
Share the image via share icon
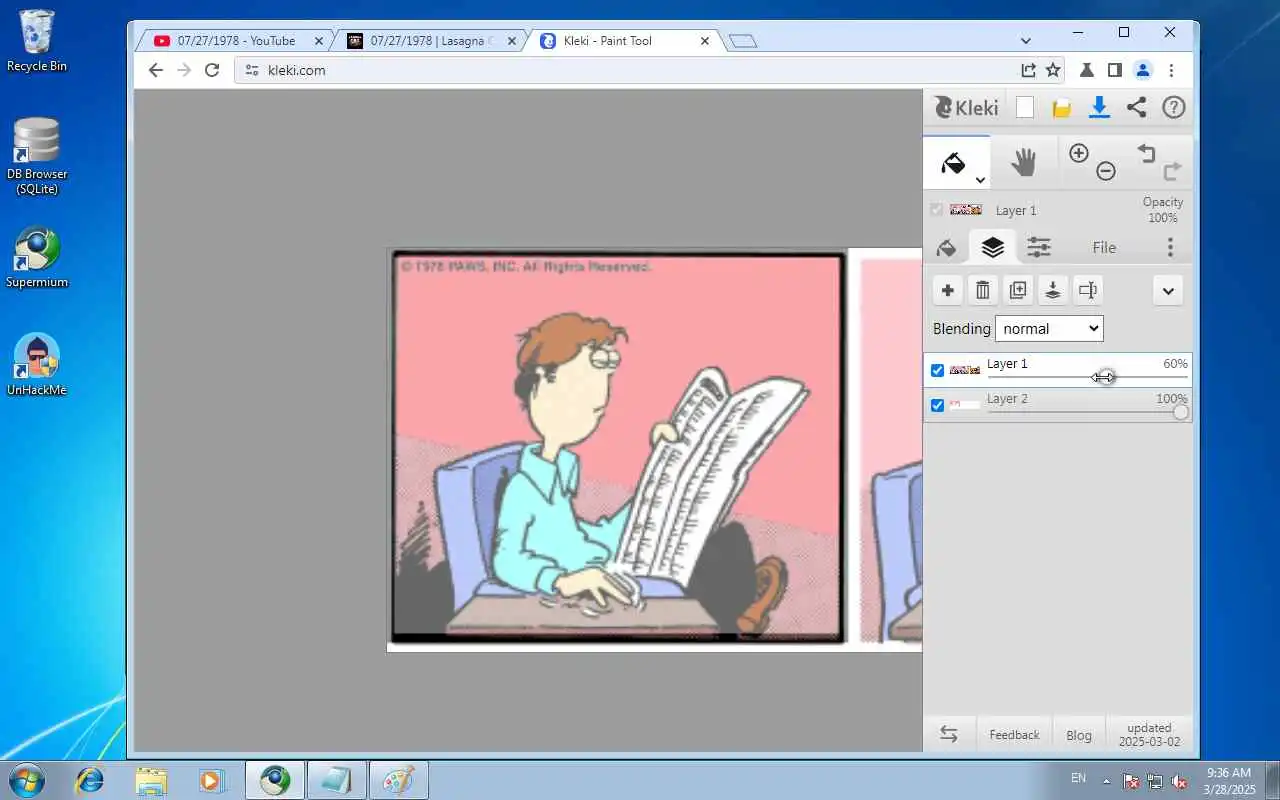click(1136, 107)
